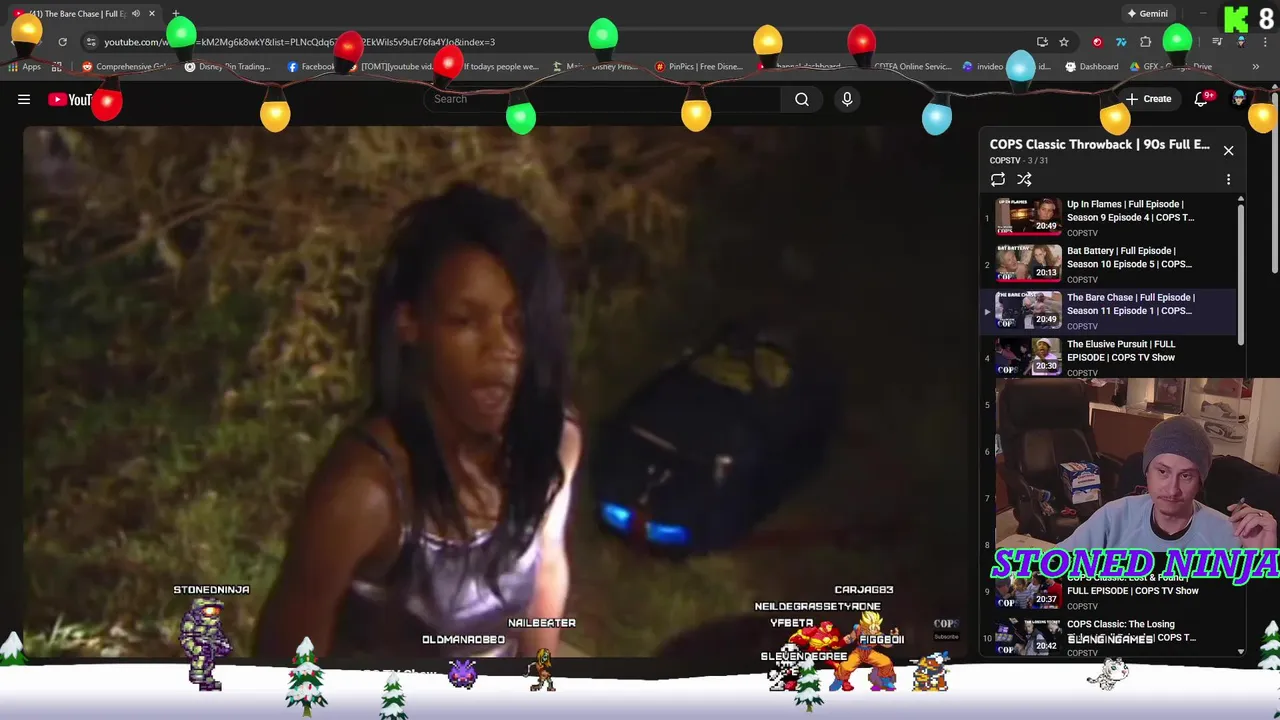Select The Bare Chase playlist entry
The height and width of the screenshot is (720, 1280).
1110,311
